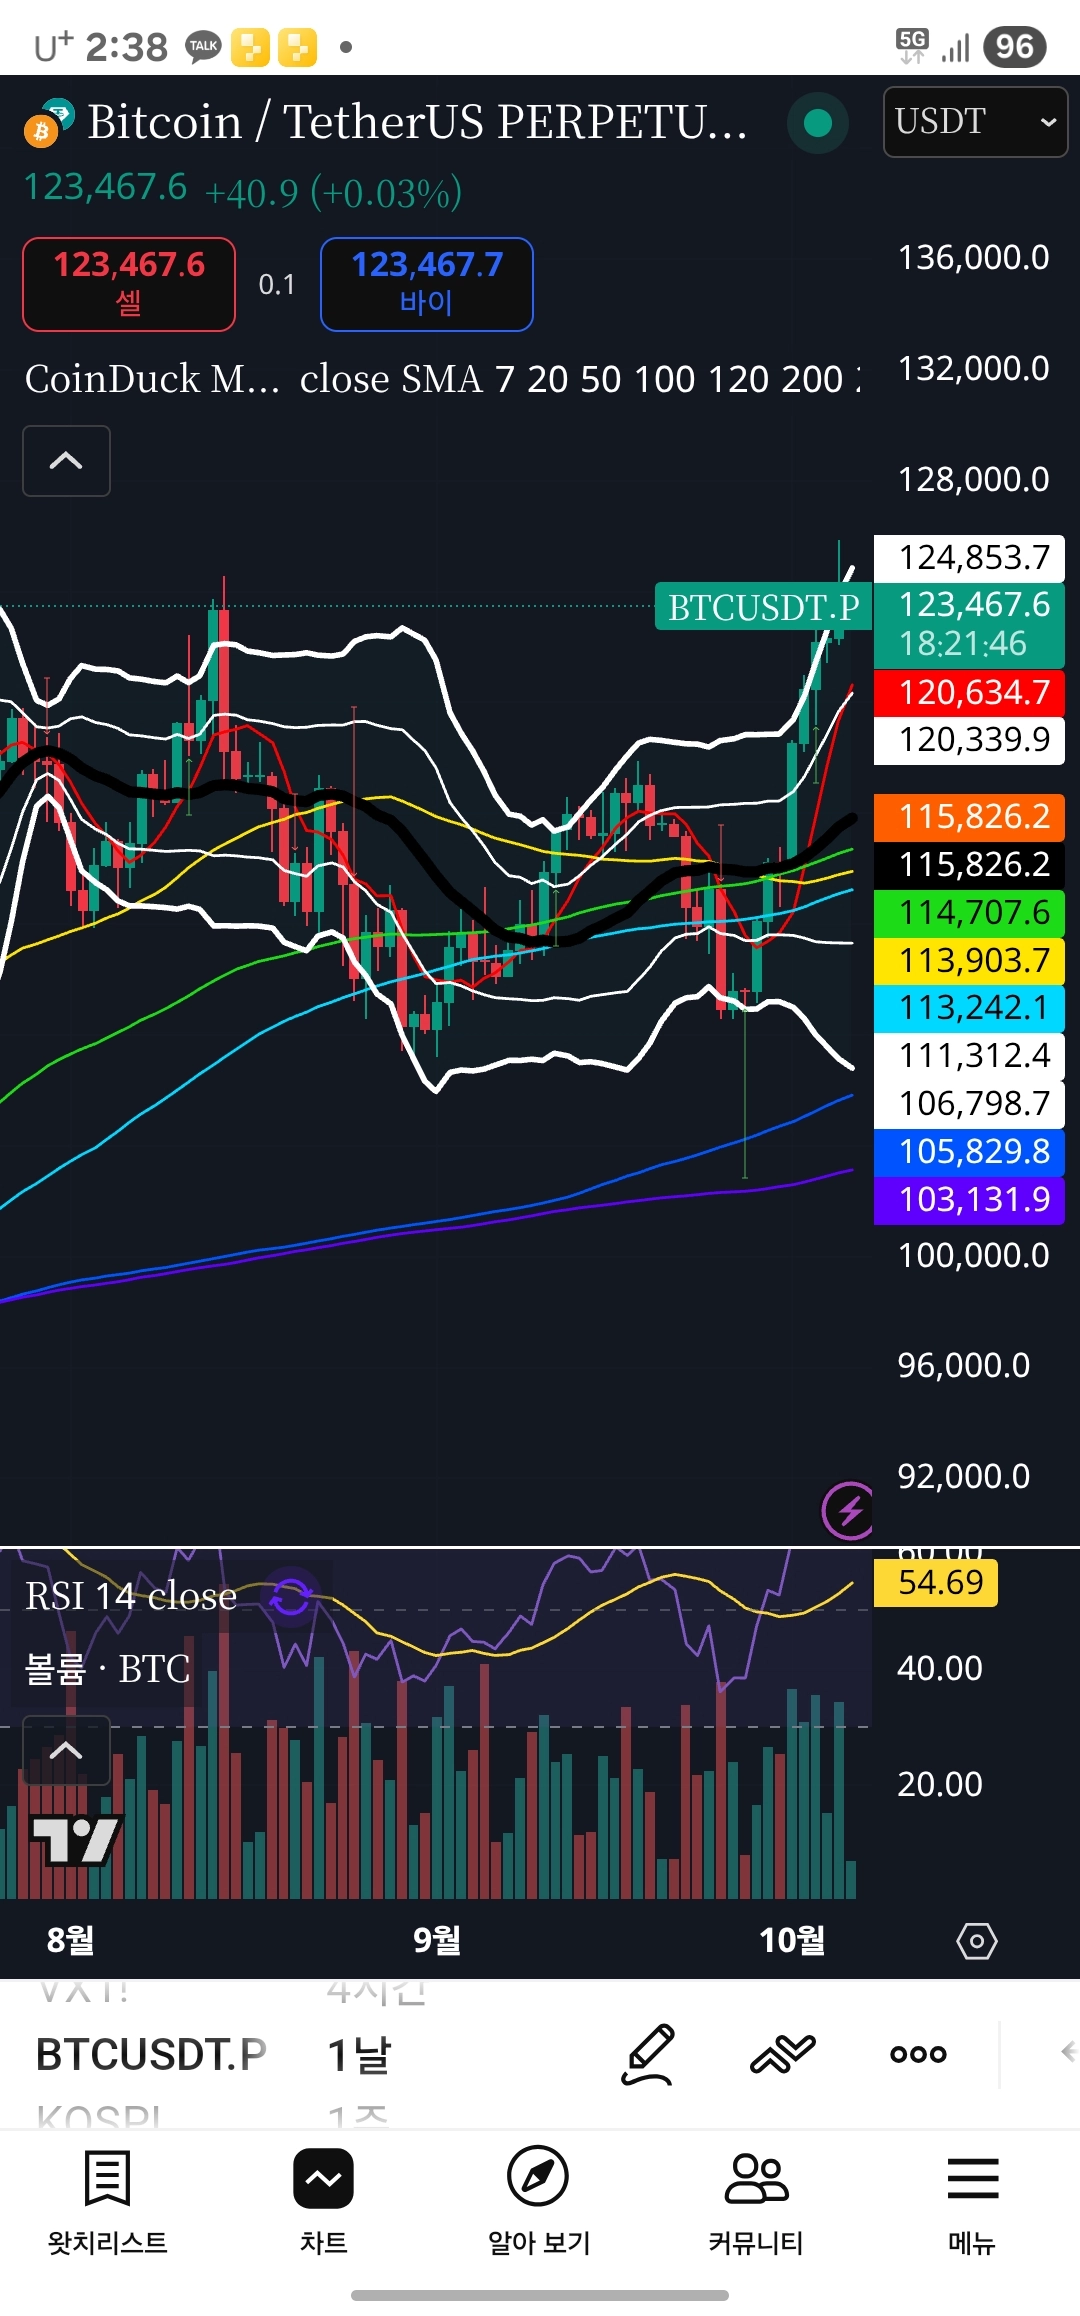Open the indicators icon in bottom toolbar
Screen dimensions: 1080x2316
[783, 2054]
